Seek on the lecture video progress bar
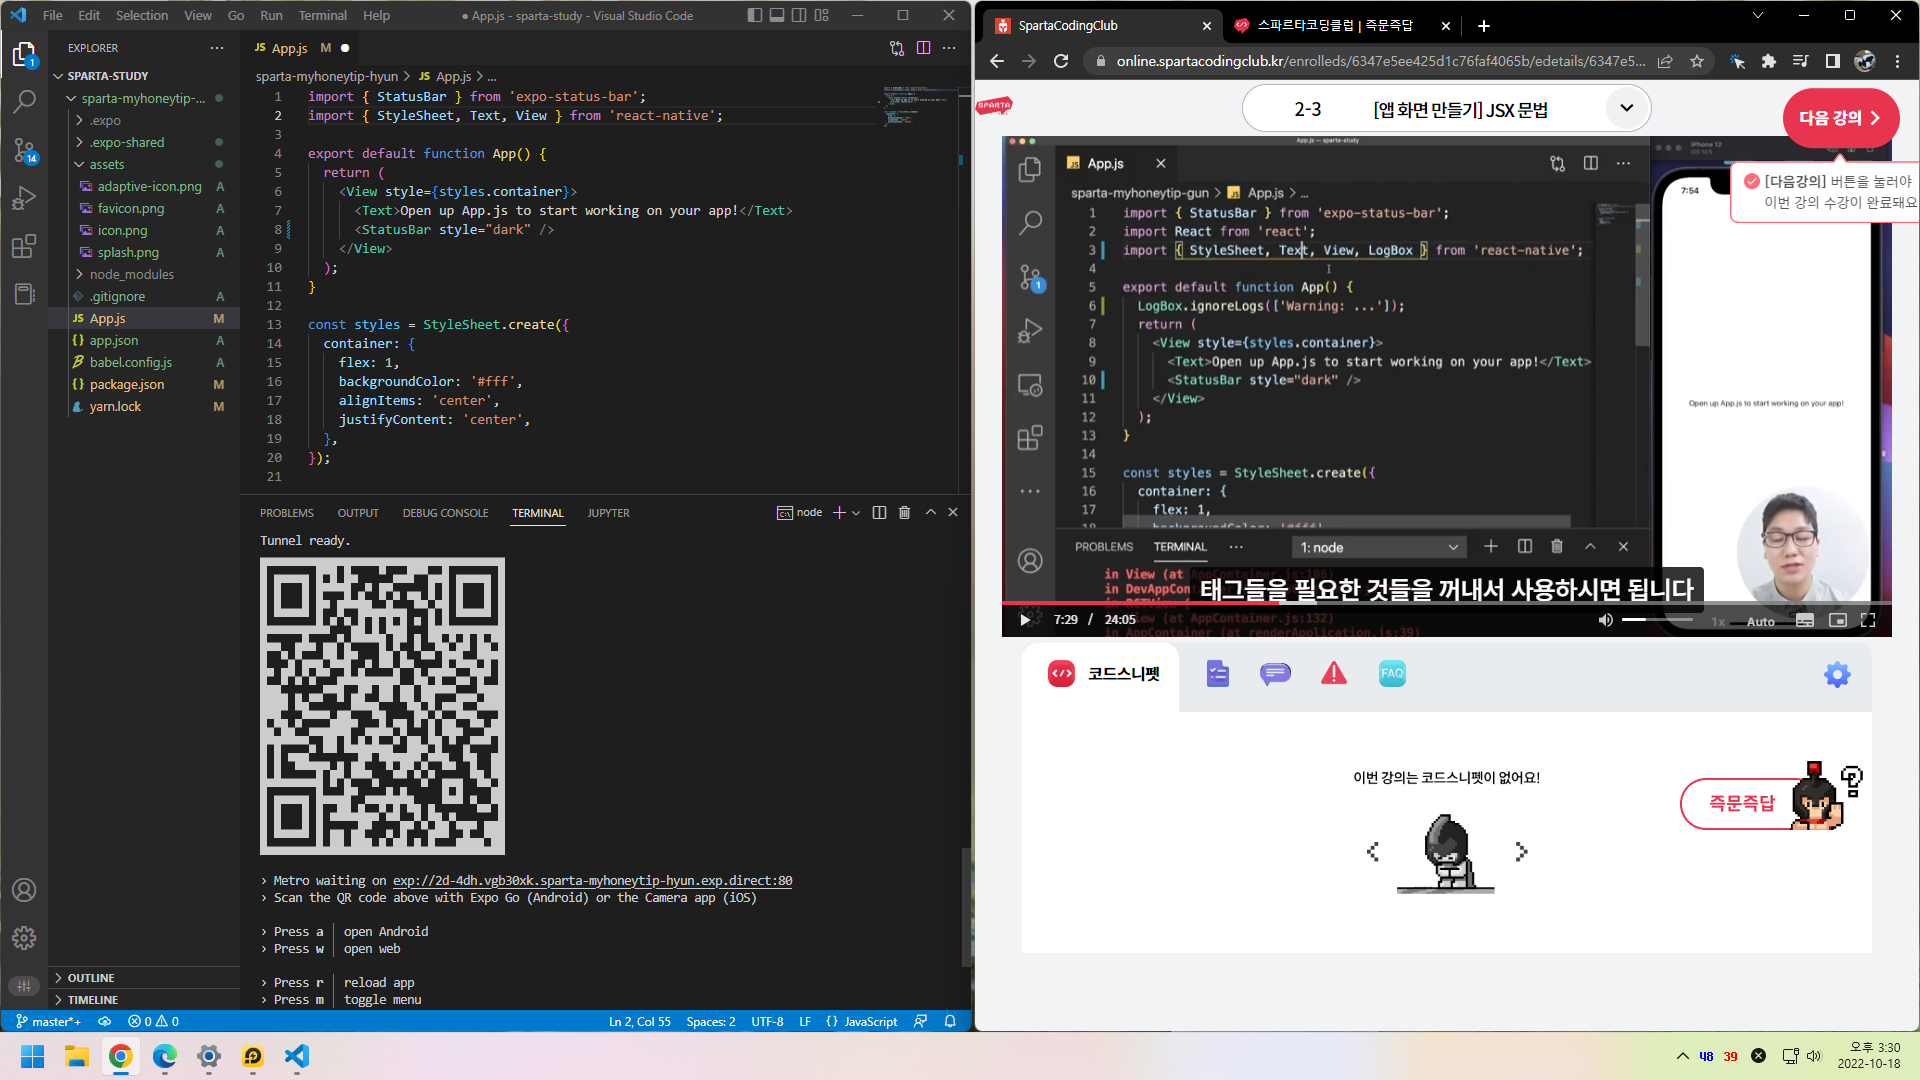 (x=1446, y=603)
